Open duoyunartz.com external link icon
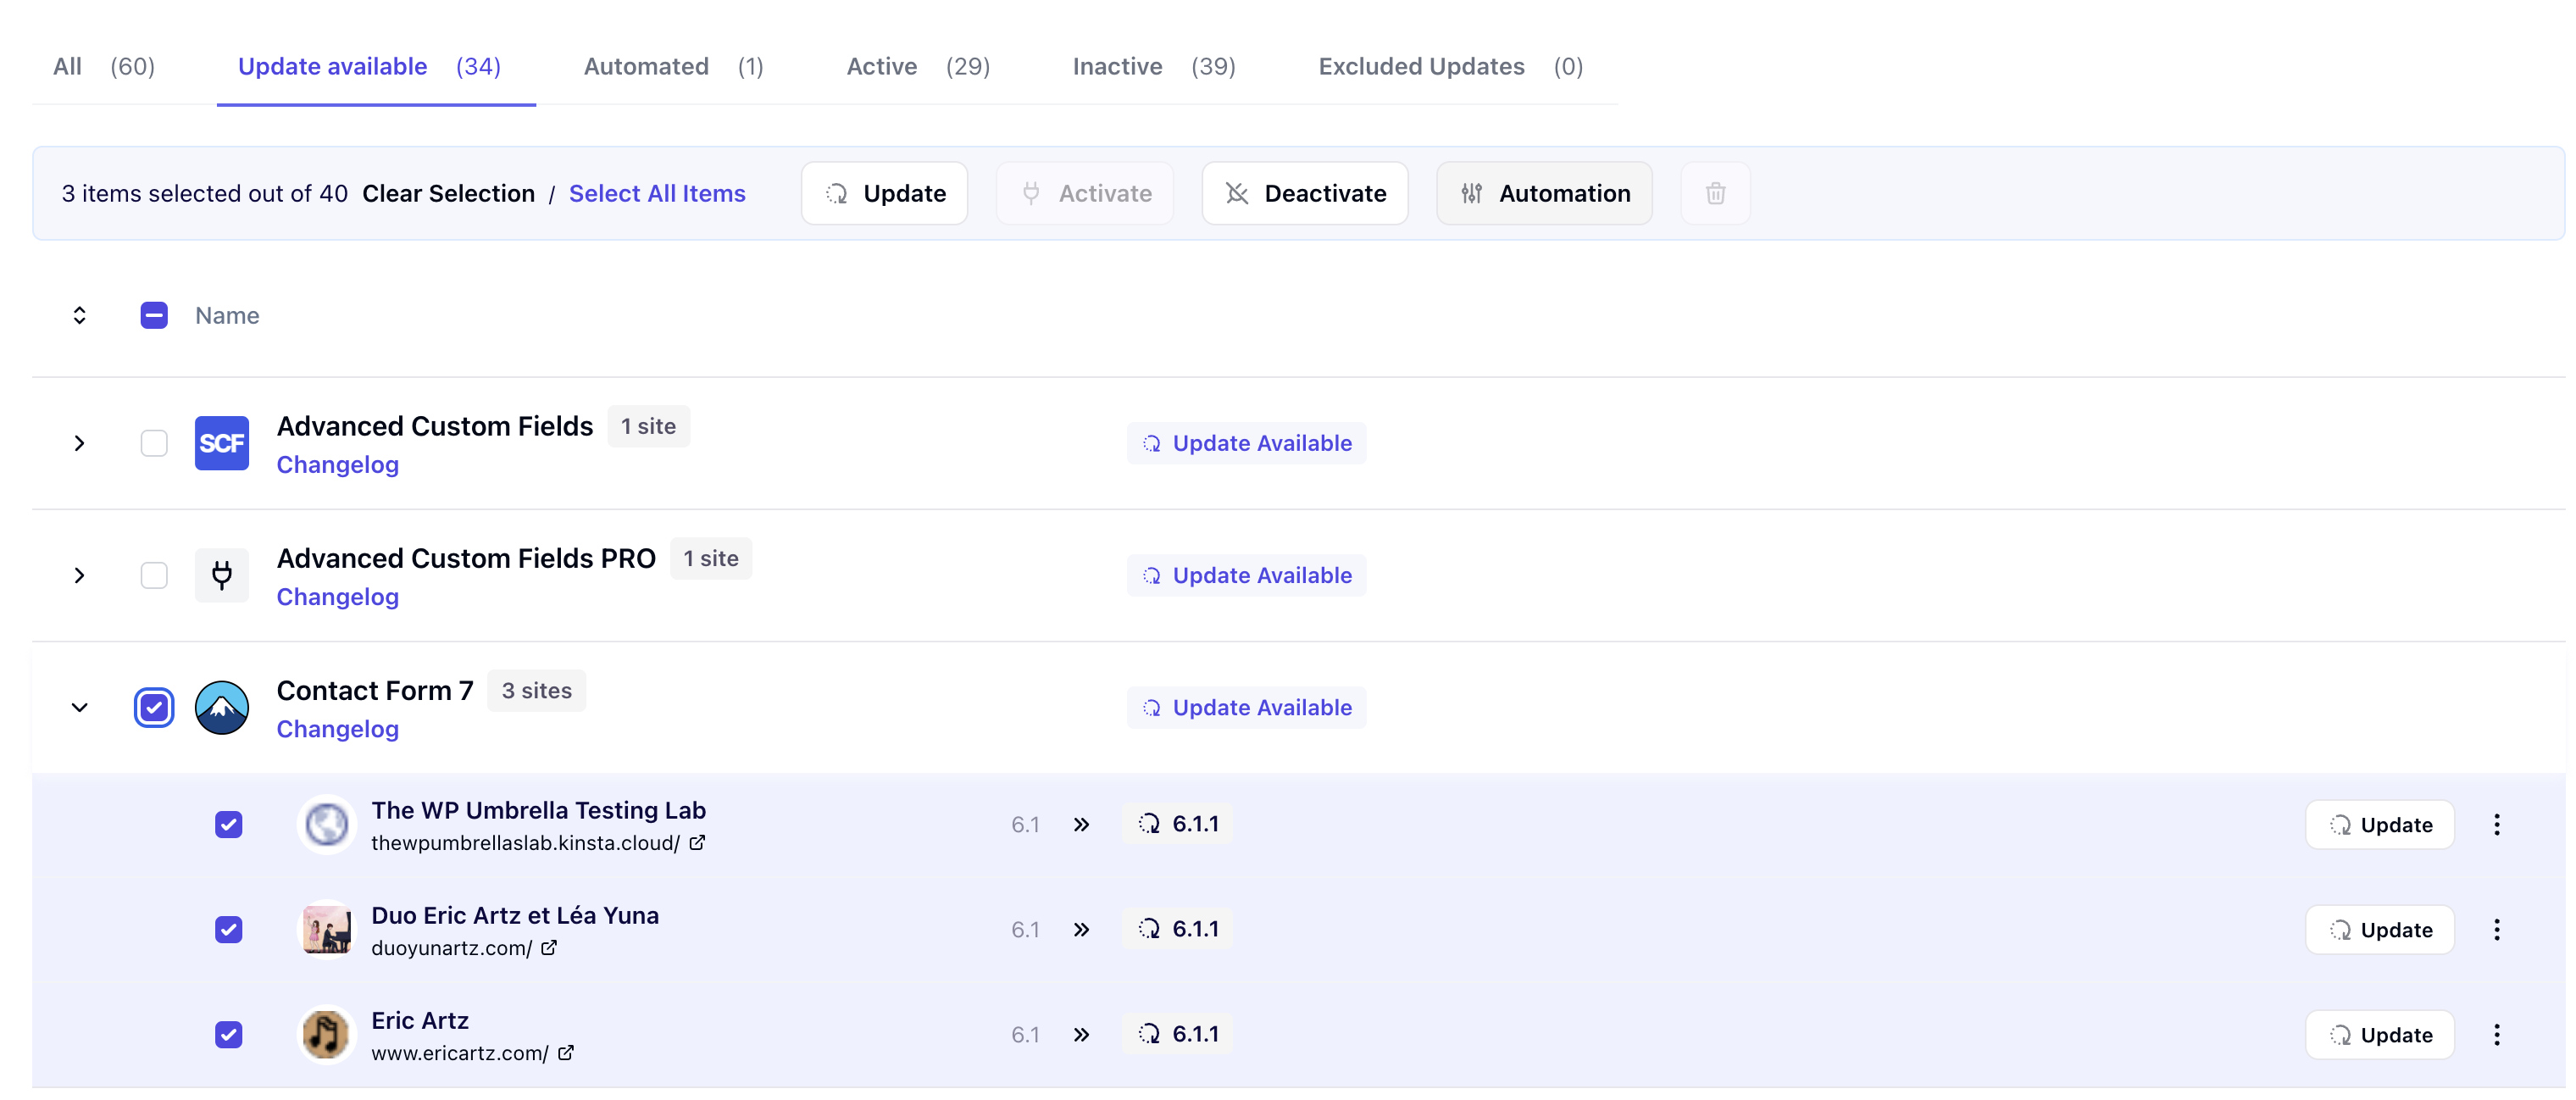The height and width of the screenshot is (1100, 2576). (x=549, y=948)
